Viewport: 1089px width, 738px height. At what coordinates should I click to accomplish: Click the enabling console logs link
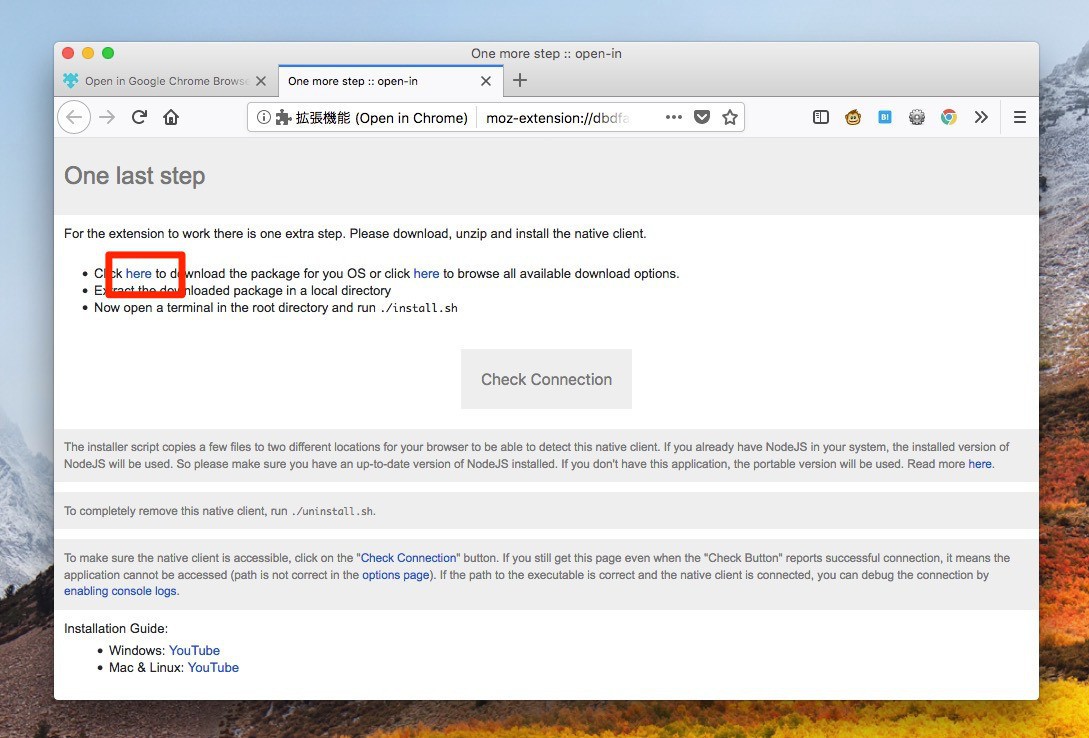pos(120,591)
